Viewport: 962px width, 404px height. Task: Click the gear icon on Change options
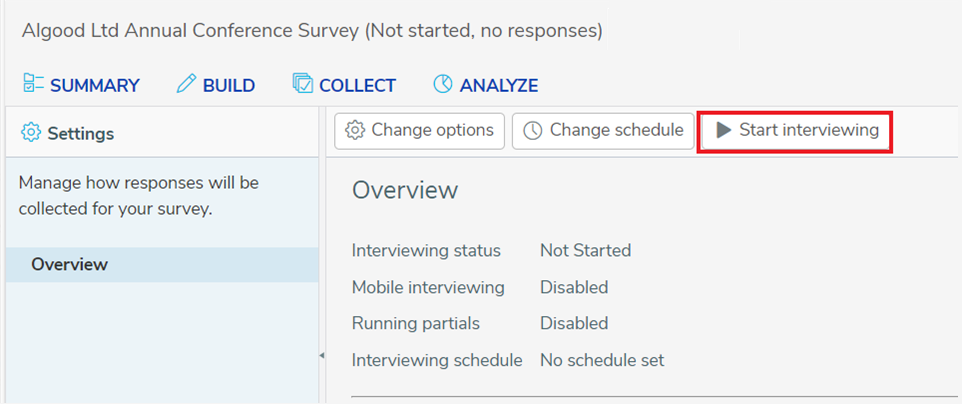(355, 130)
